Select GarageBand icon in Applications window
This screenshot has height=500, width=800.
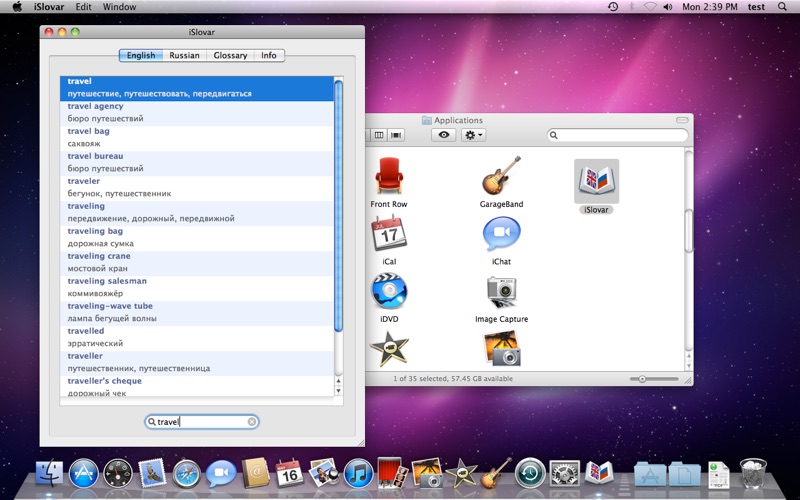501,176
